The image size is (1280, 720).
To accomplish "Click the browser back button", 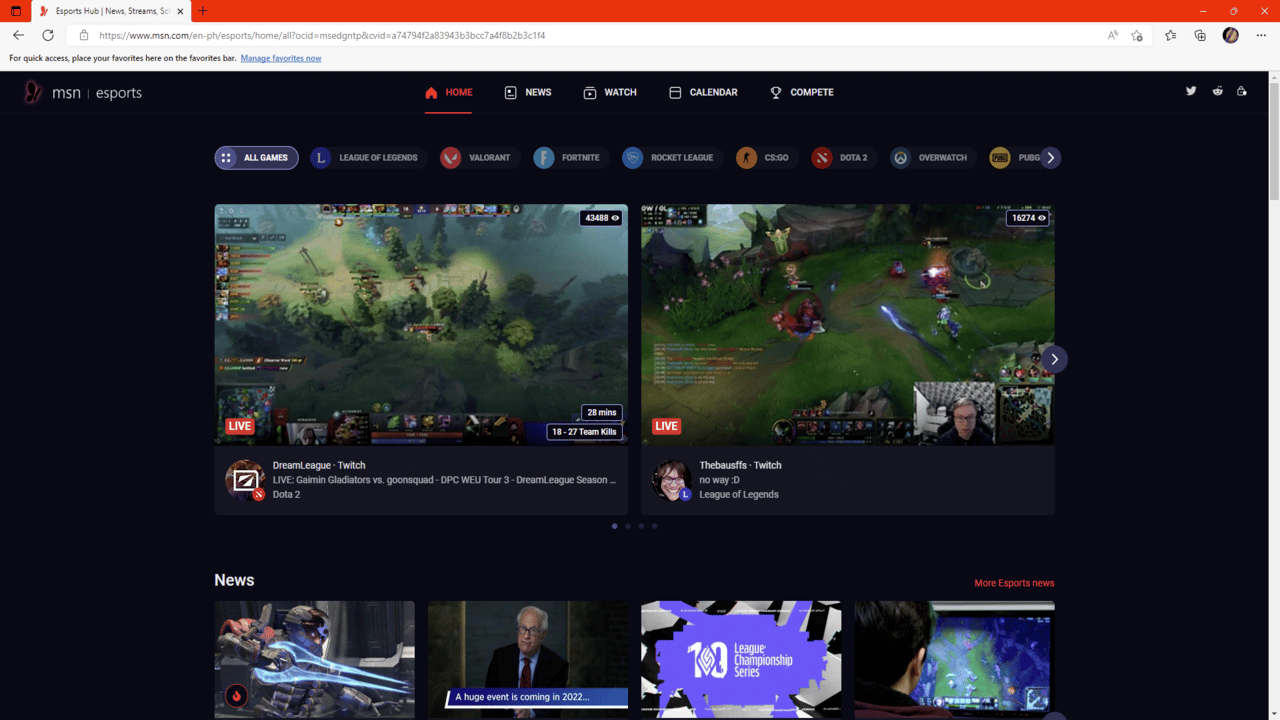I will 18,35.
